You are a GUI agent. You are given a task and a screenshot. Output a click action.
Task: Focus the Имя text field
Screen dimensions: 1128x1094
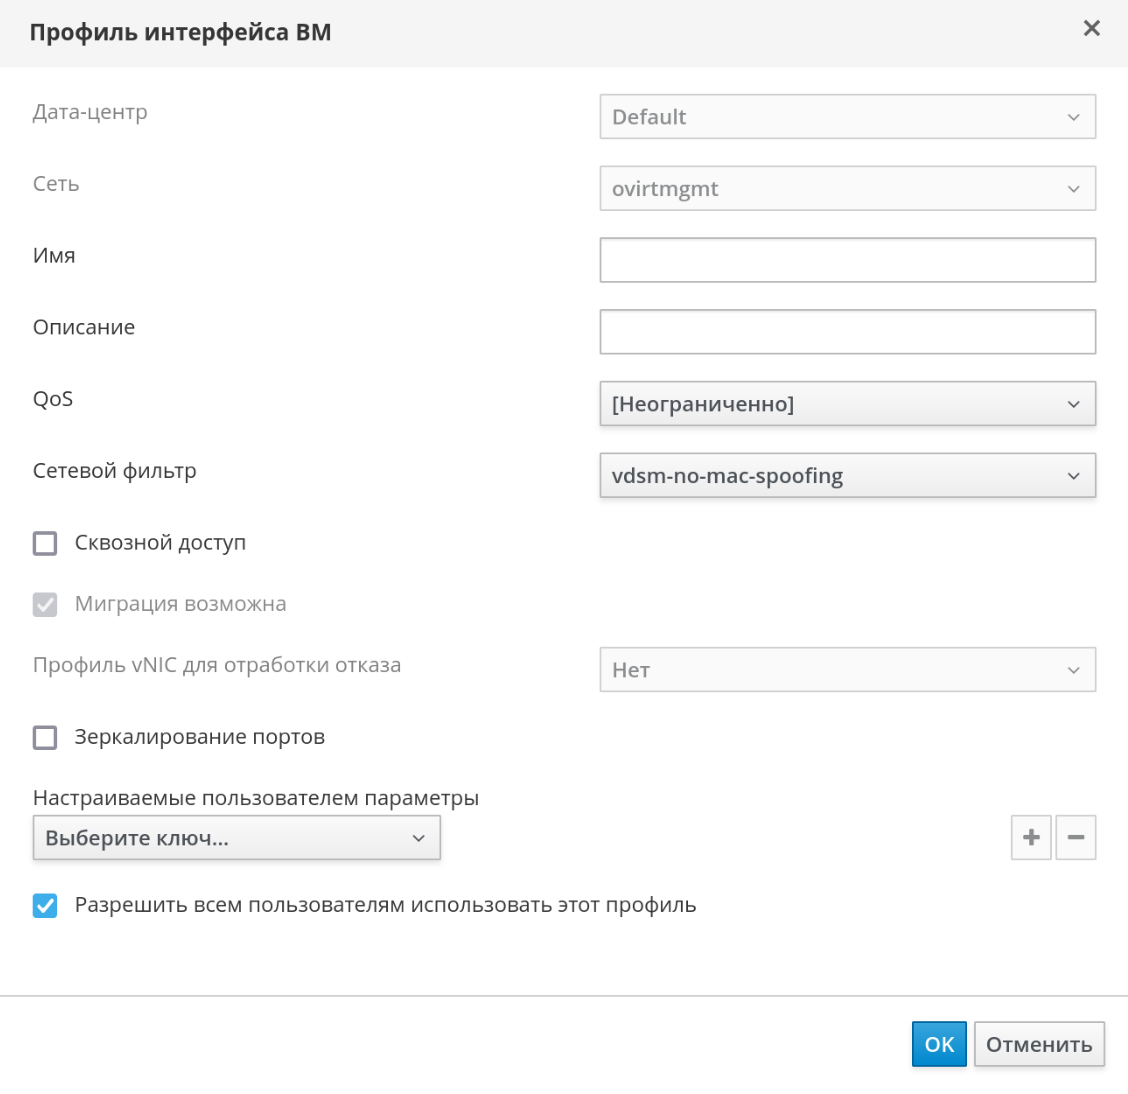click(x=847, y=260)
